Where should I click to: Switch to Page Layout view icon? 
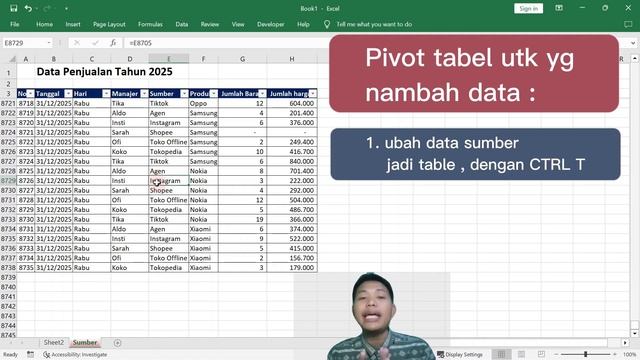tap(522, 354)
